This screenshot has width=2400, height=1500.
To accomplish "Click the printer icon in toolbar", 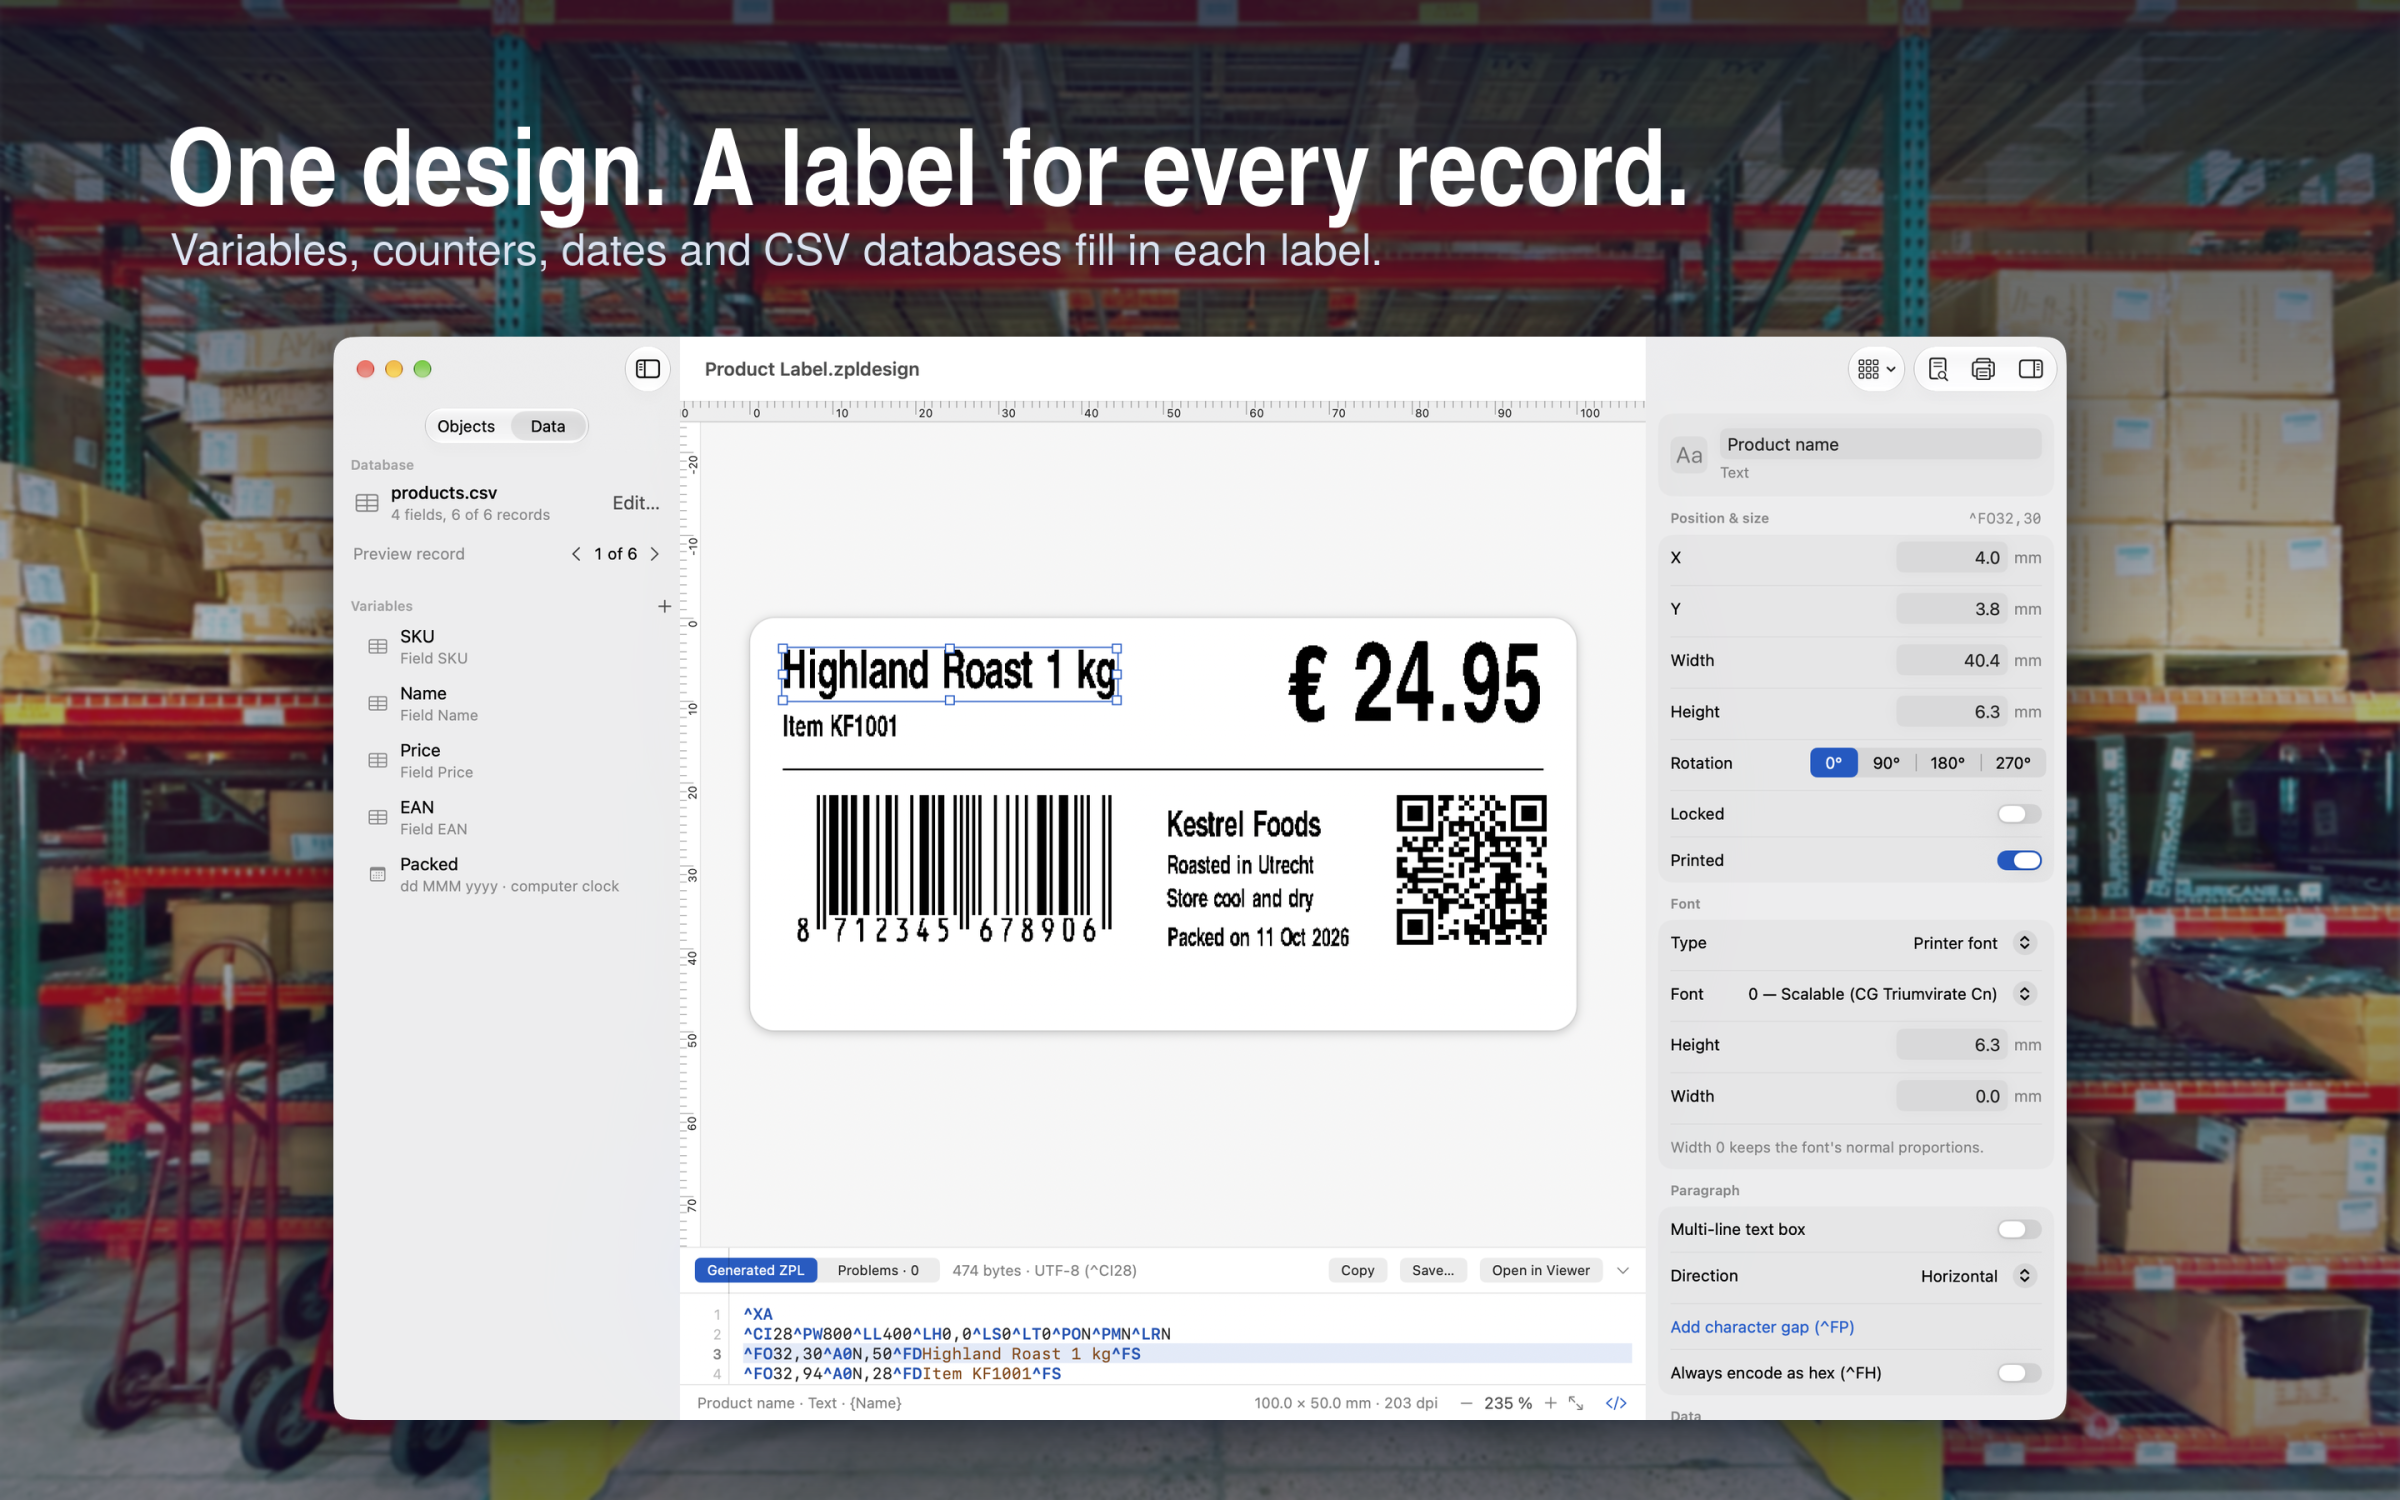I will click(x=1983, y=369).
